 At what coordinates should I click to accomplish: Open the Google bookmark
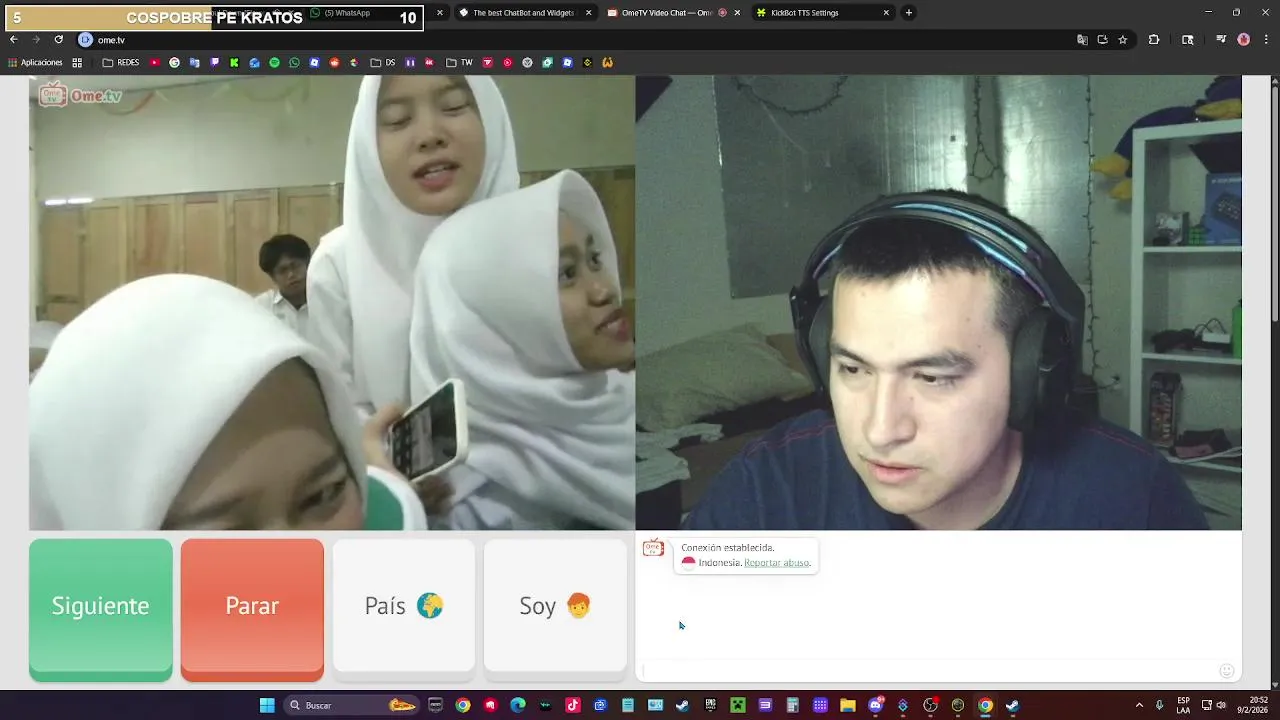[175, 63]
